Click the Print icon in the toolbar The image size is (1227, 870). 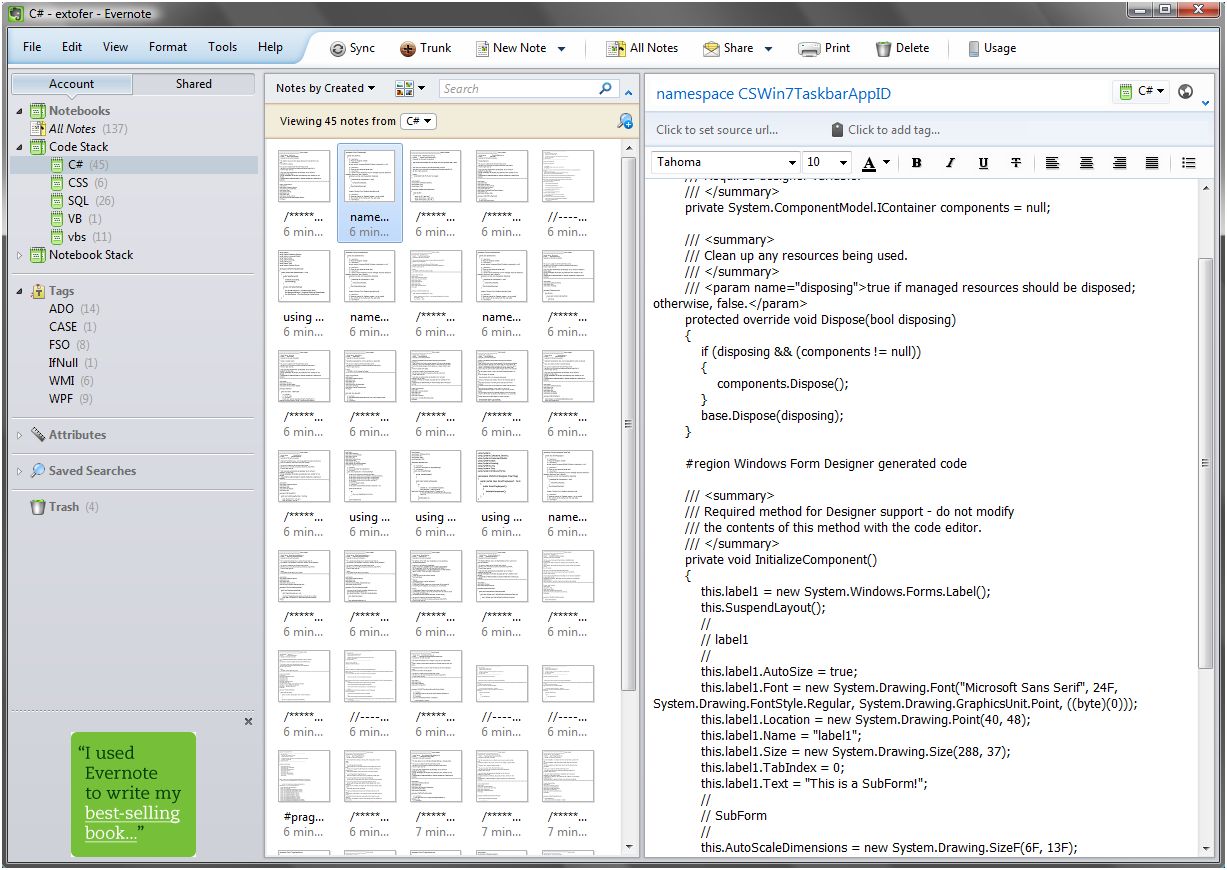click(x=823, y=47)
